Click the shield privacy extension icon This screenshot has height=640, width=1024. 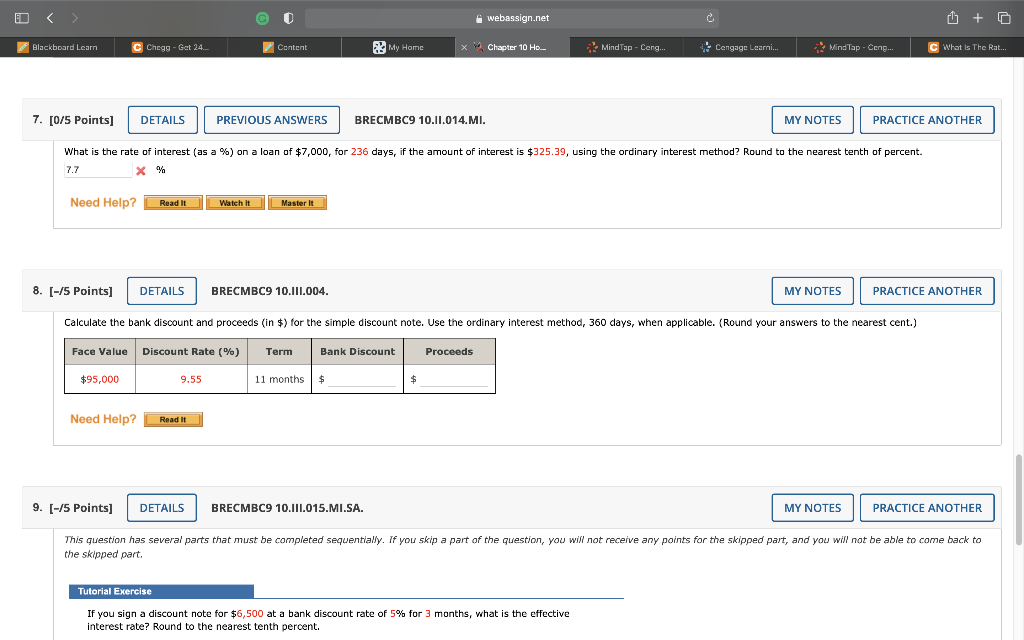click(287, 17)
